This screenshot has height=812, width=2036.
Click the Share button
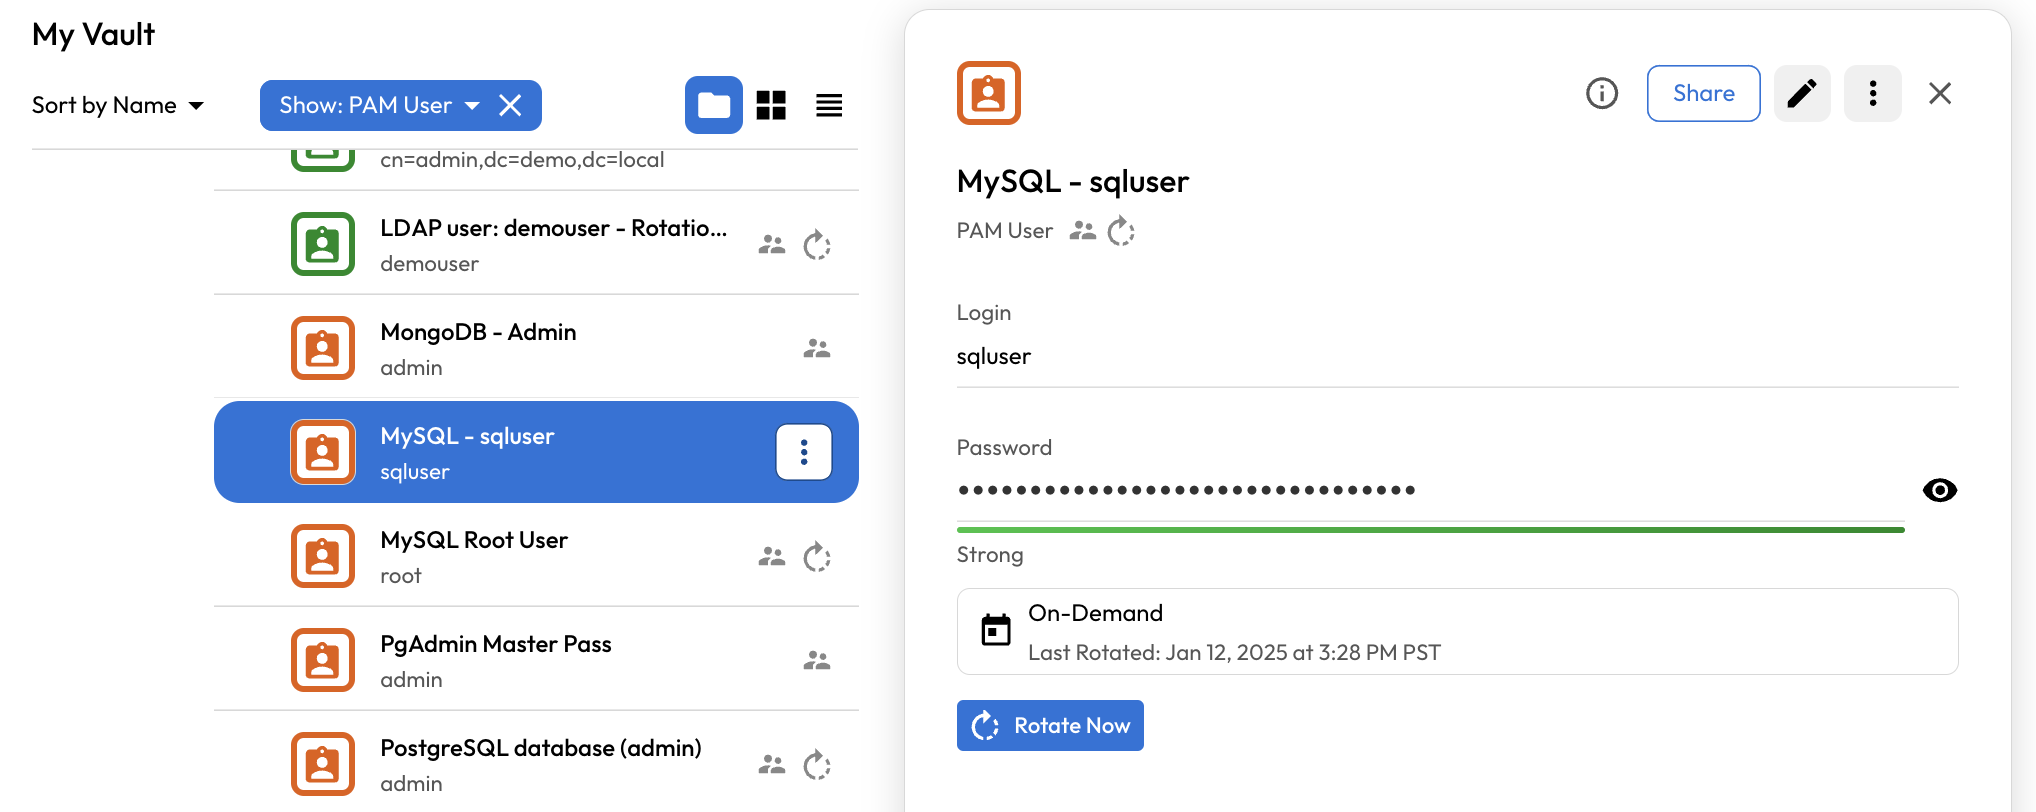tap(1703, 93)
